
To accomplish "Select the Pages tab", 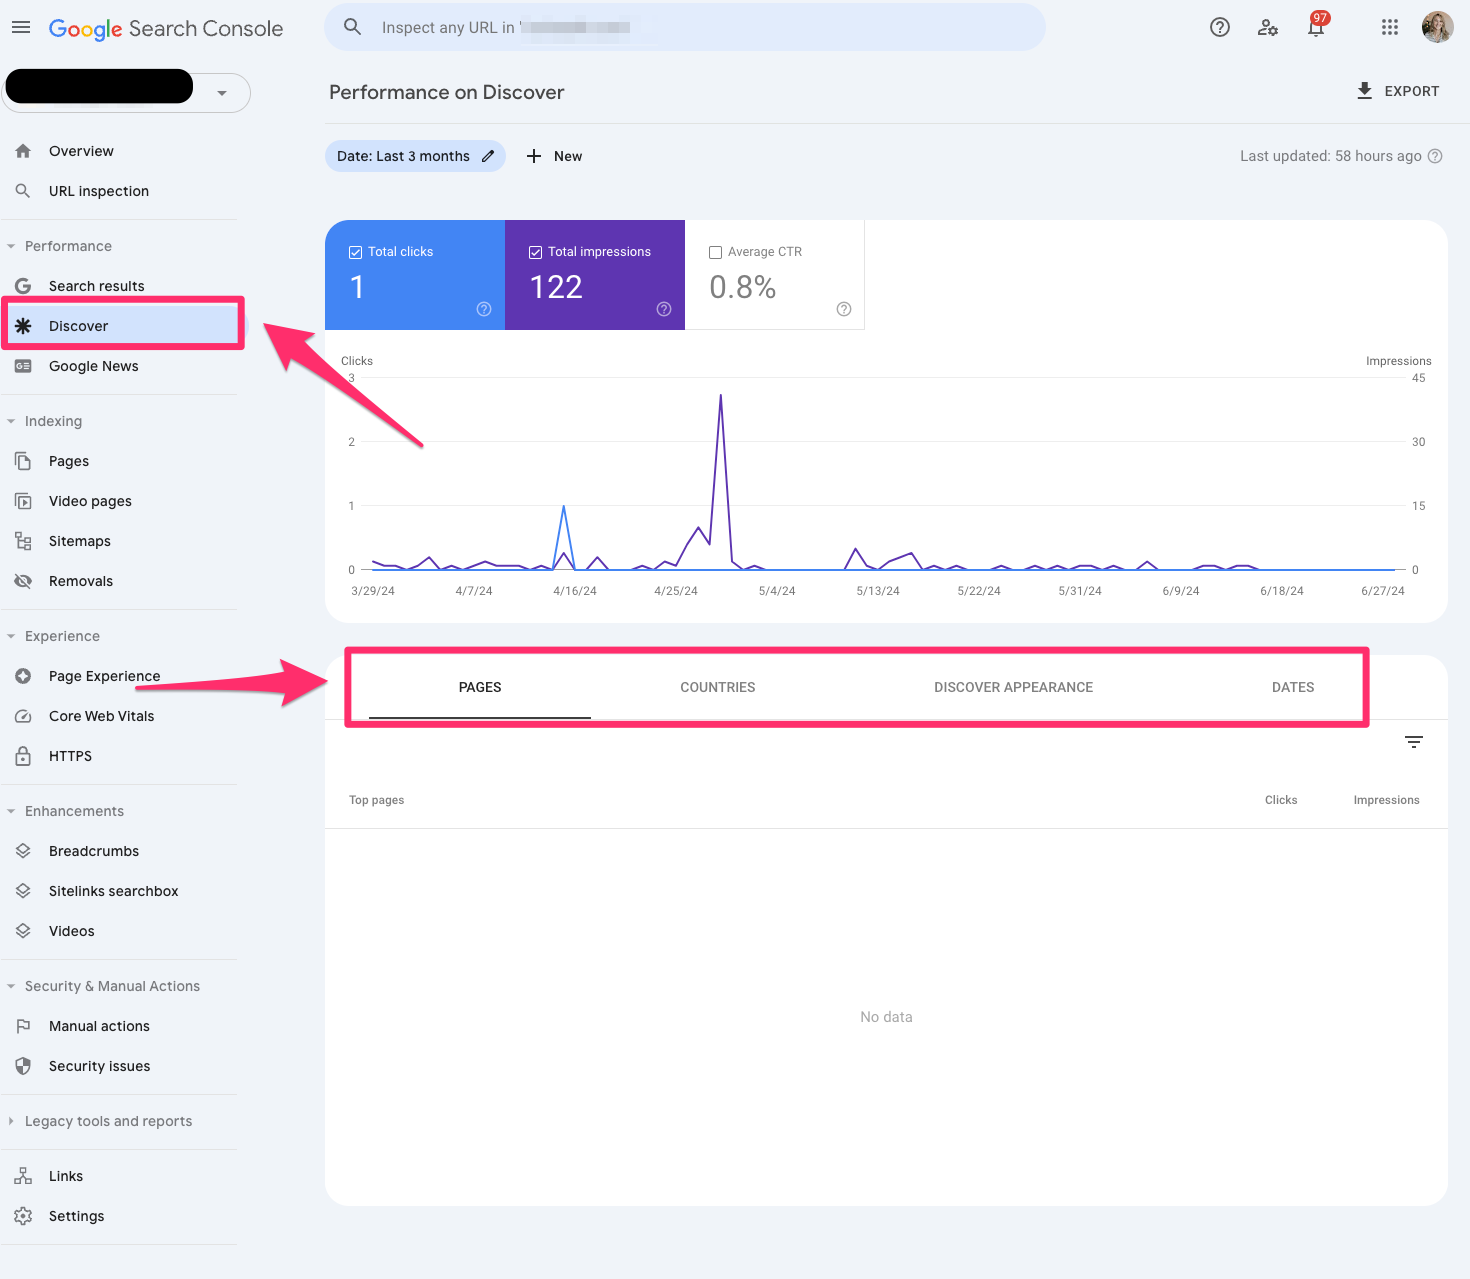I will [x=480, y=687].
